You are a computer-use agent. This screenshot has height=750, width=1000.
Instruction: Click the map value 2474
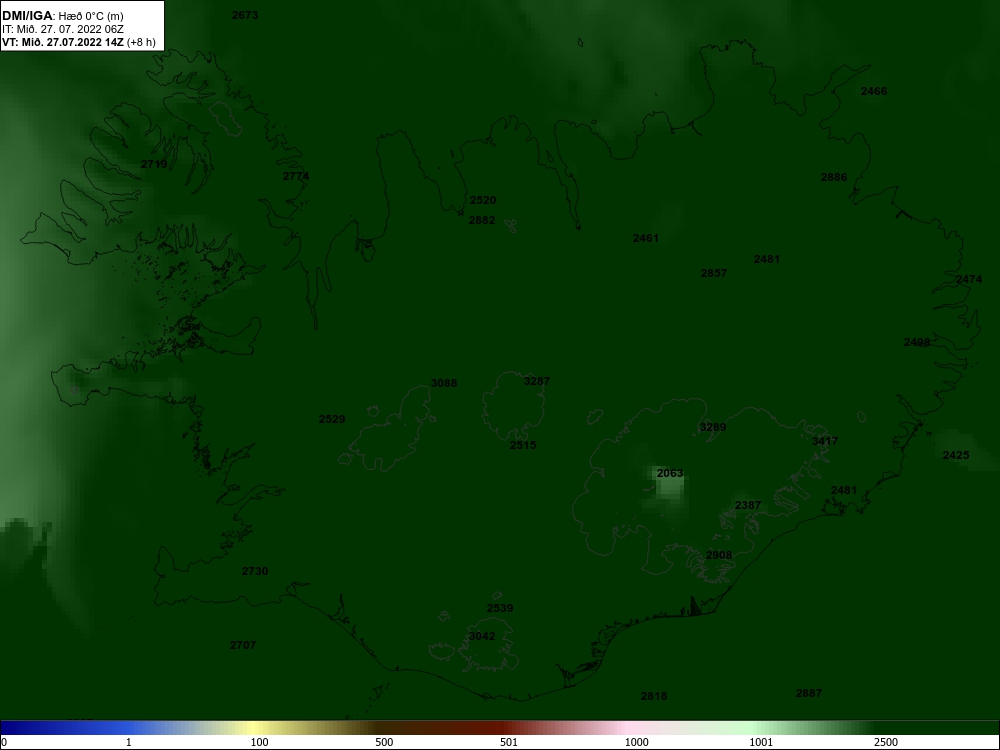click(x=969, y=279)
